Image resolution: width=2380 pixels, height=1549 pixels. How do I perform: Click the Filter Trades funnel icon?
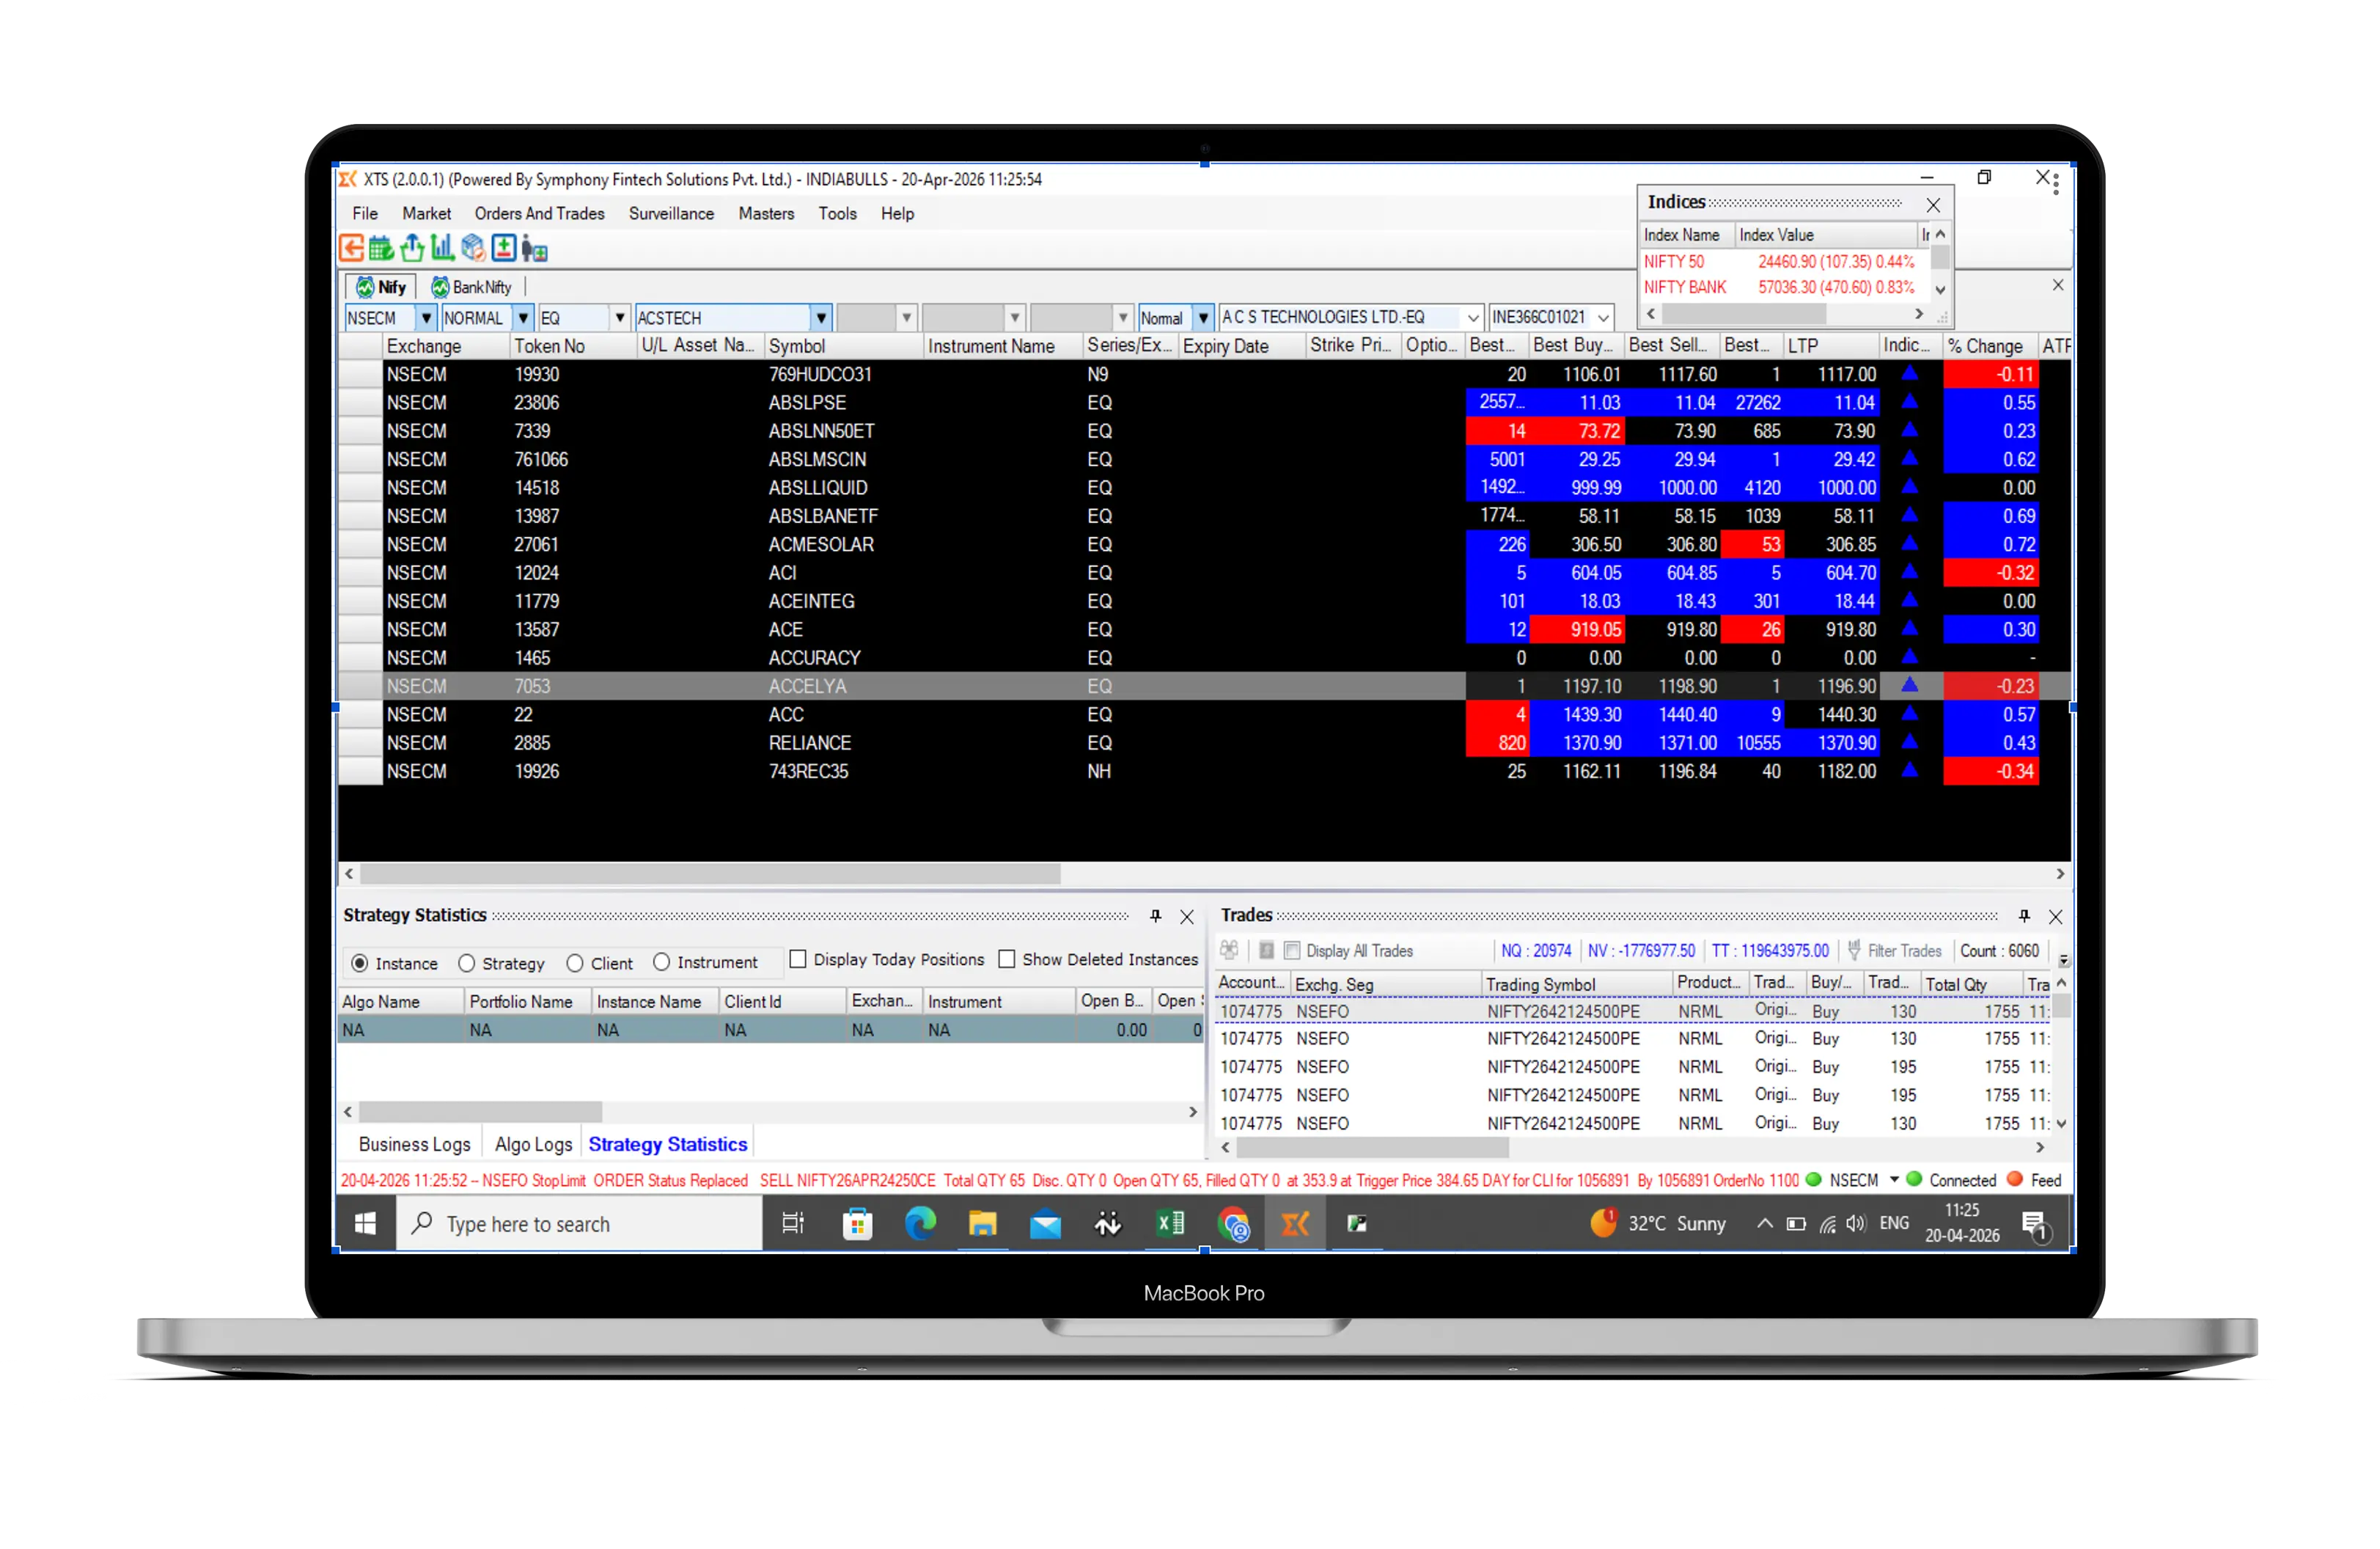[x=1854, y=950]
